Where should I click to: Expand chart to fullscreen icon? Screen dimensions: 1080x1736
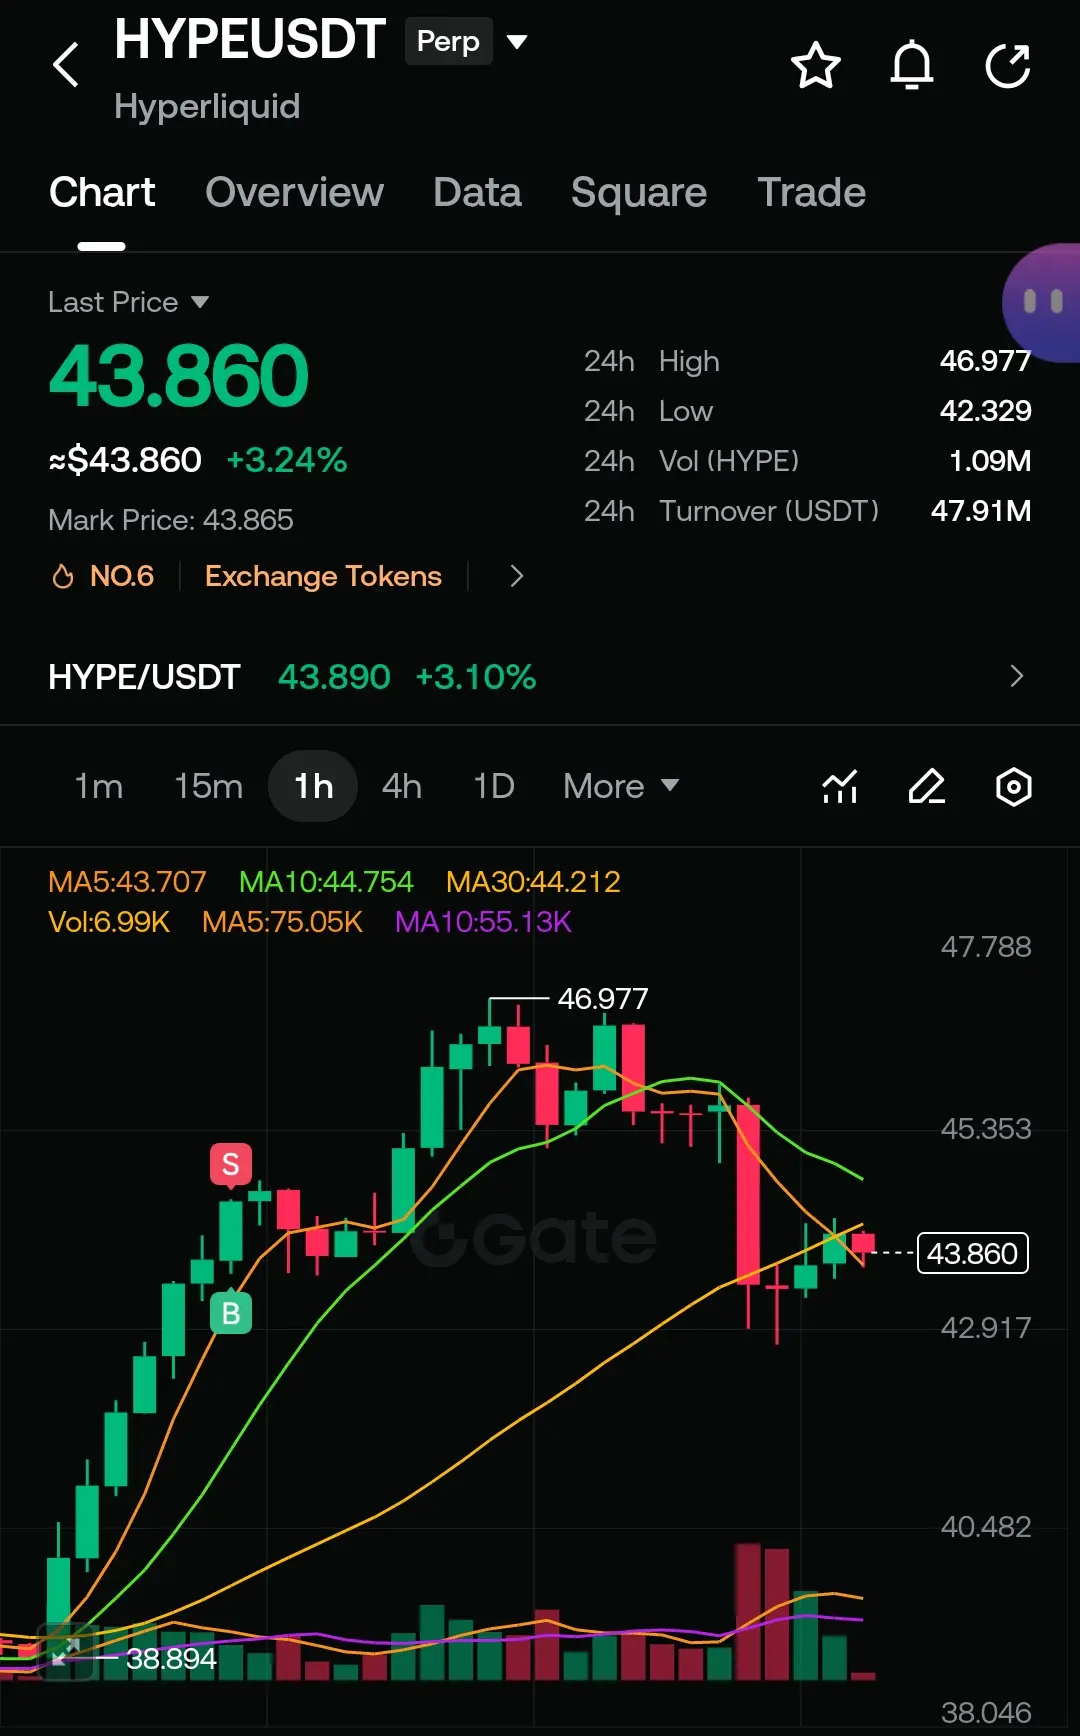click(66, 1652)
